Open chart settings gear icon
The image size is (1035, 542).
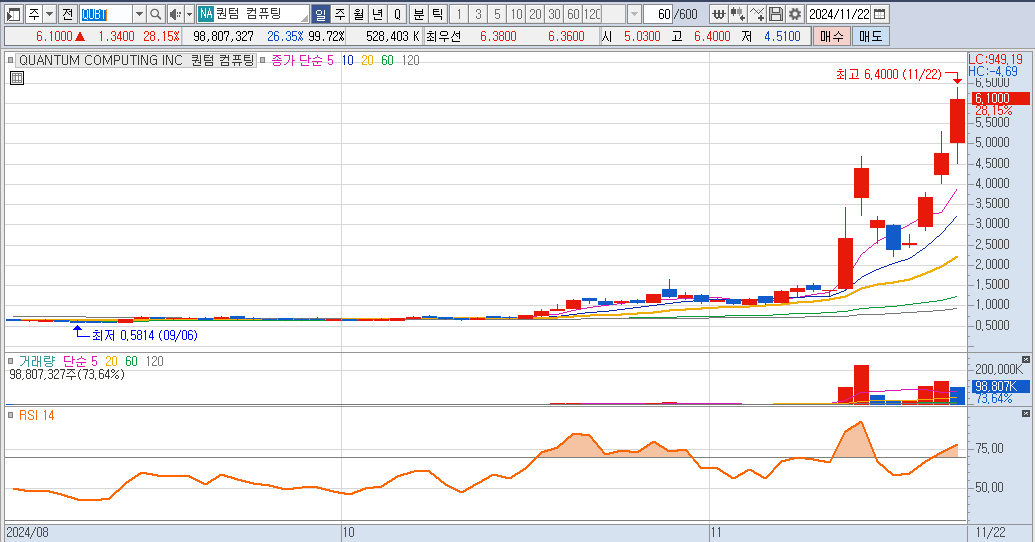point(795,14)
